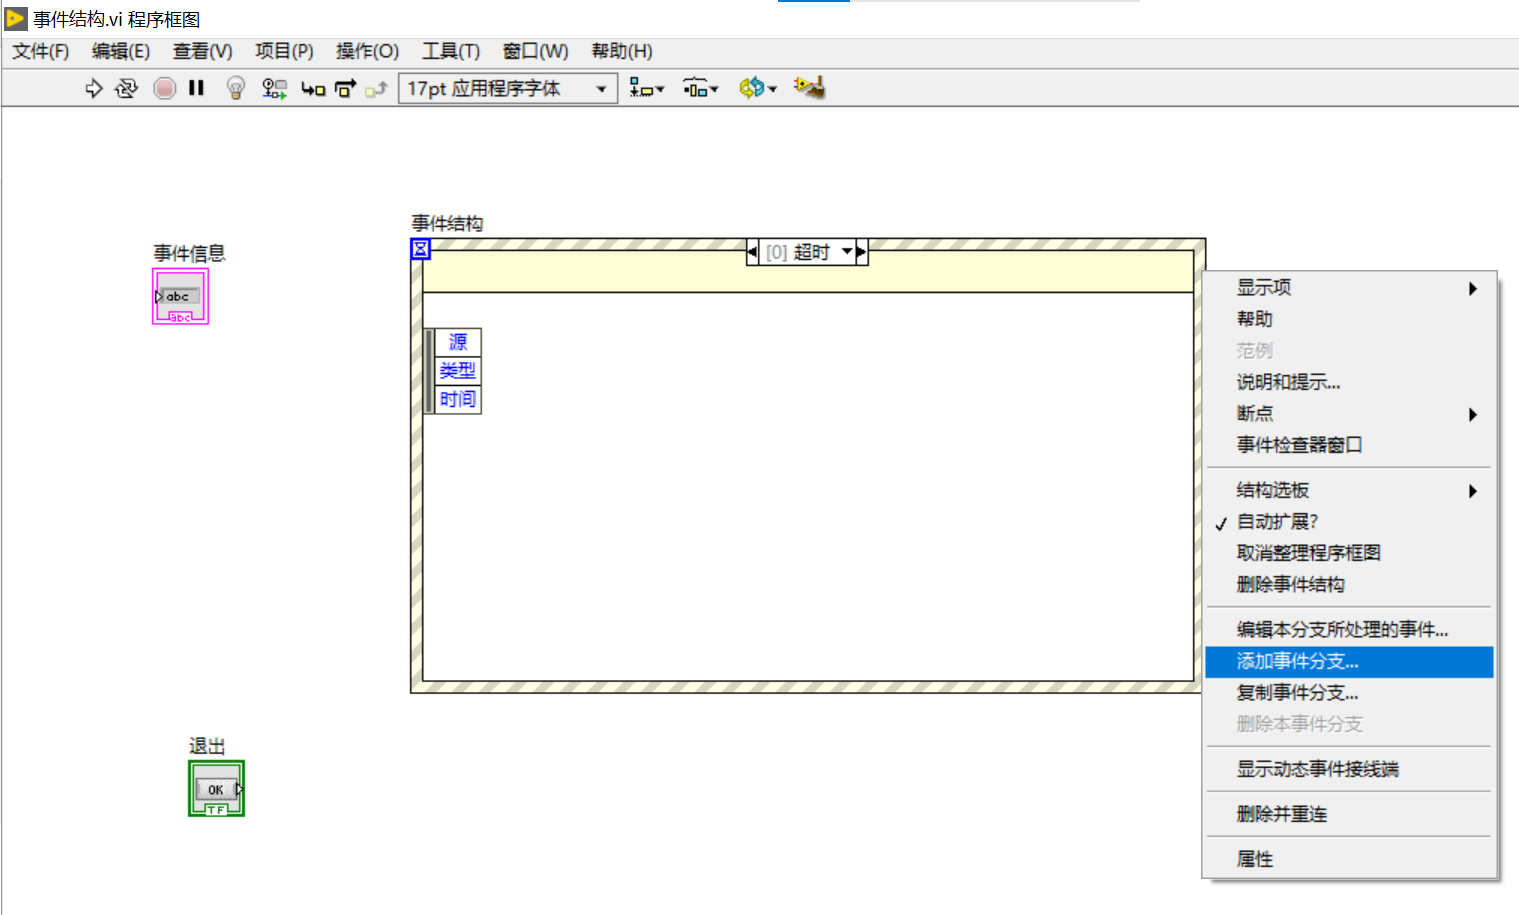Click the Abort Execution stop button

(165, 88)
